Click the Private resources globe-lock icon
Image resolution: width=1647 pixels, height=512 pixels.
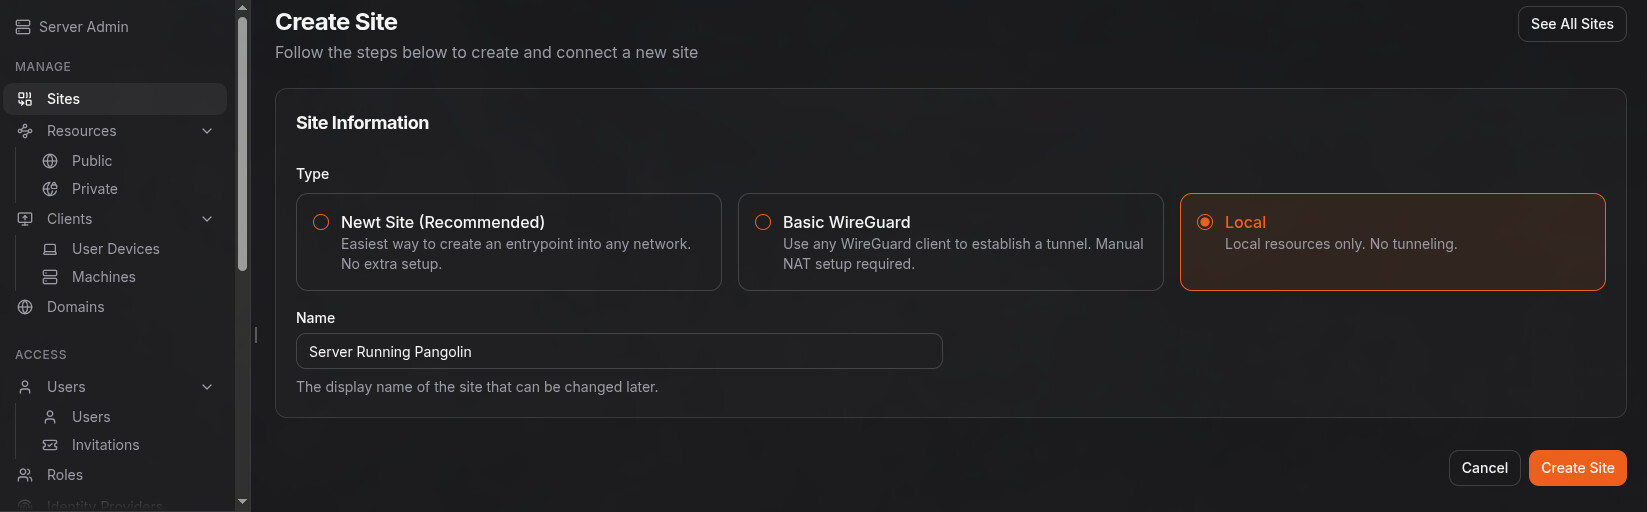50,189
